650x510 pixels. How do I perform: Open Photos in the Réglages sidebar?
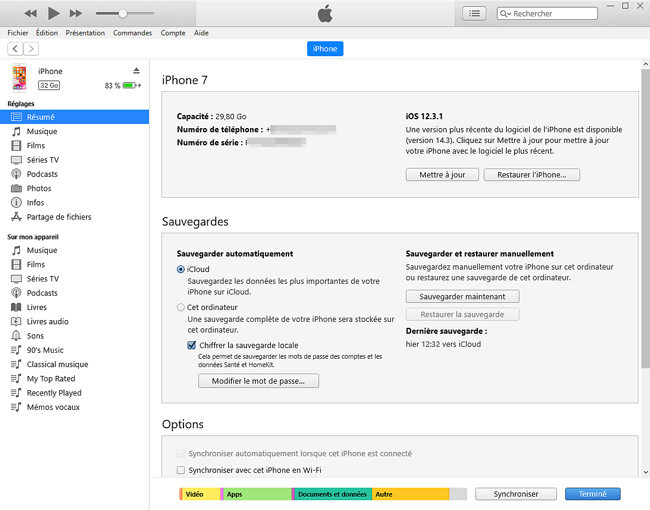pos(39,188)
